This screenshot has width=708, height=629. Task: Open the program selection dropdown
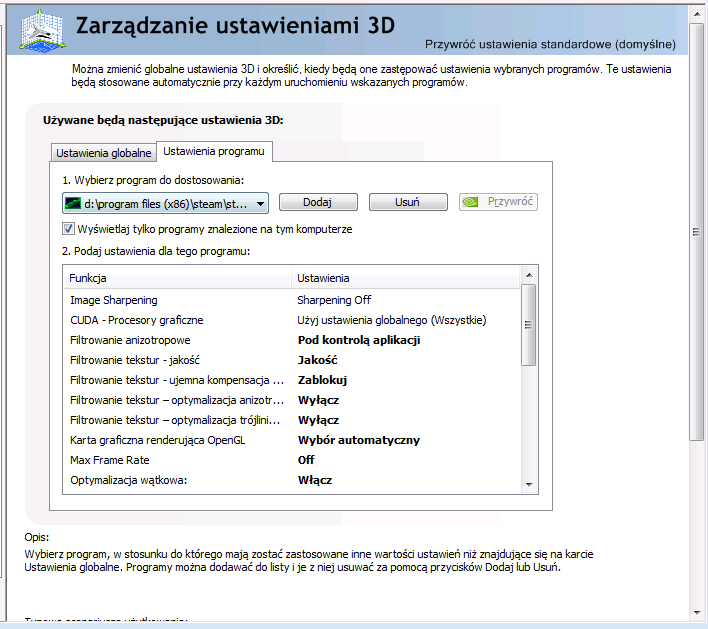tap(260, 203)
